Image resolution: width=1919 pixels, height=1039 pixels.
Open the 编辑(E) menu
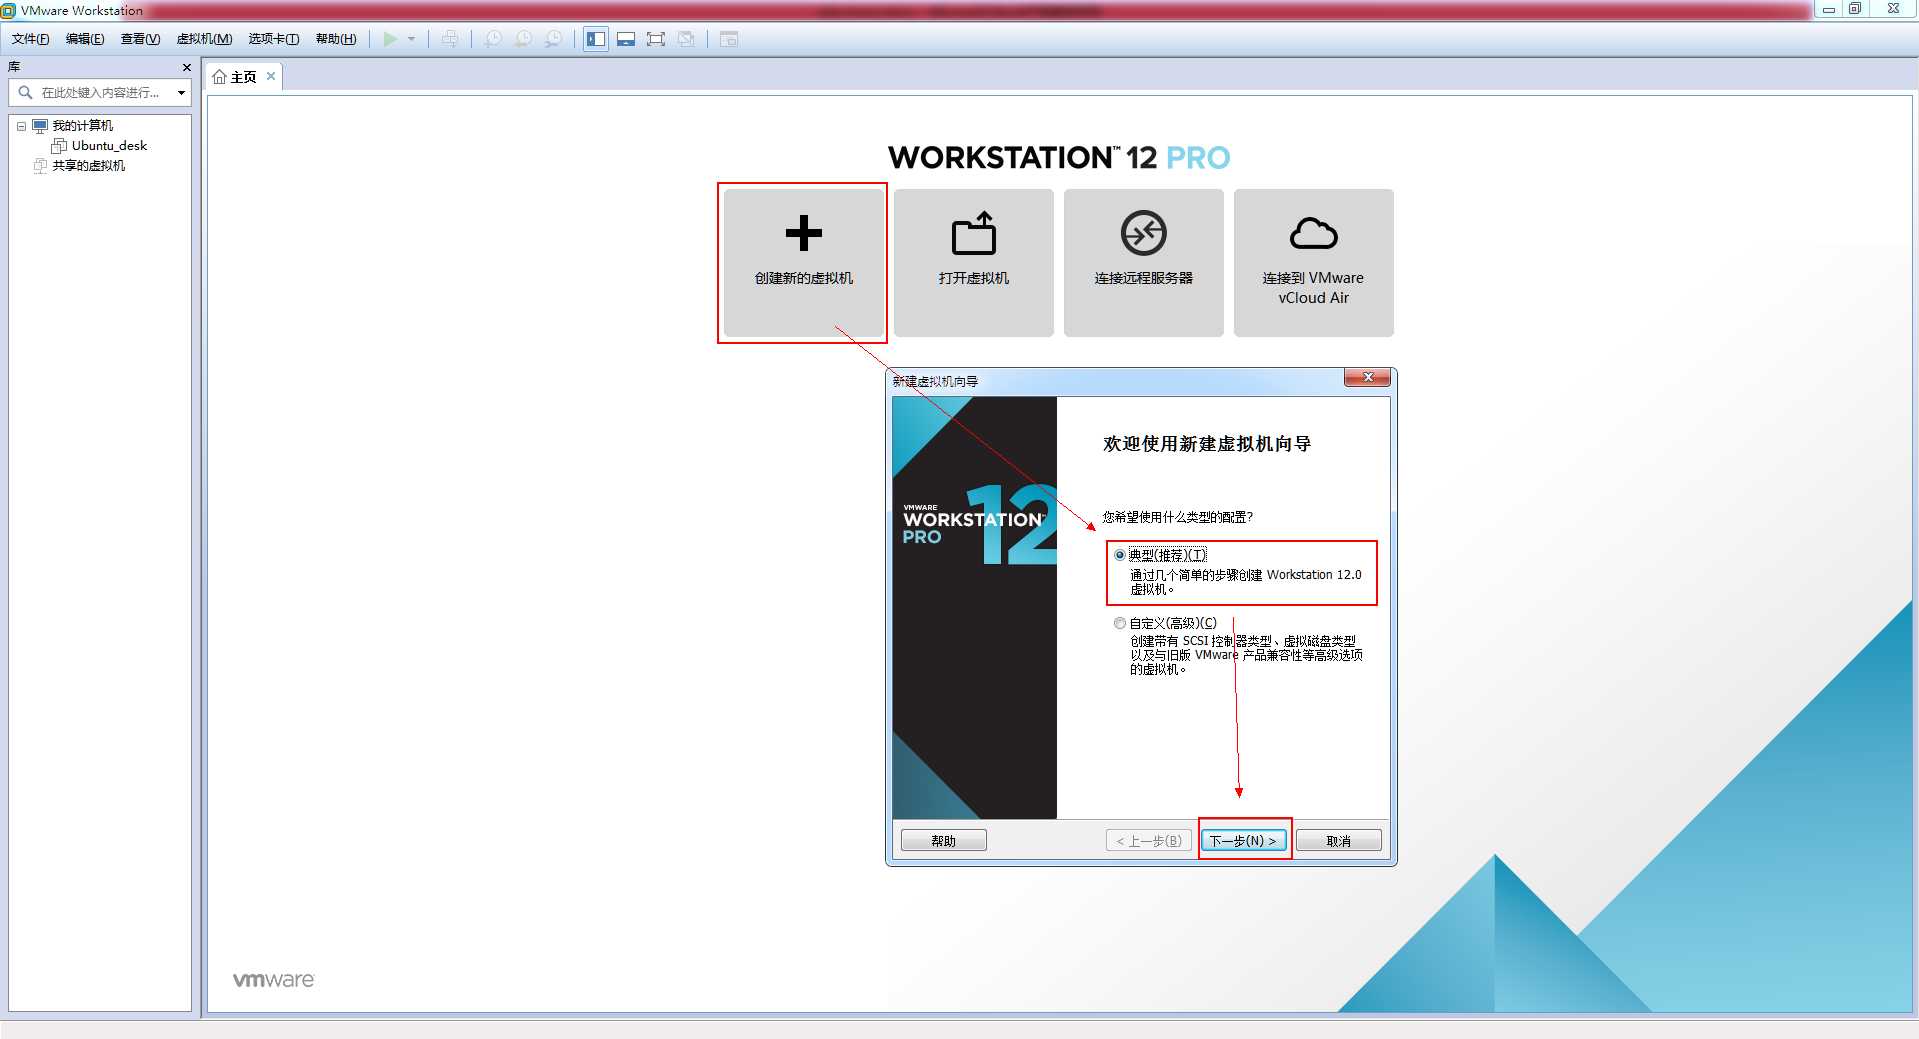click(x=85, y=39)
